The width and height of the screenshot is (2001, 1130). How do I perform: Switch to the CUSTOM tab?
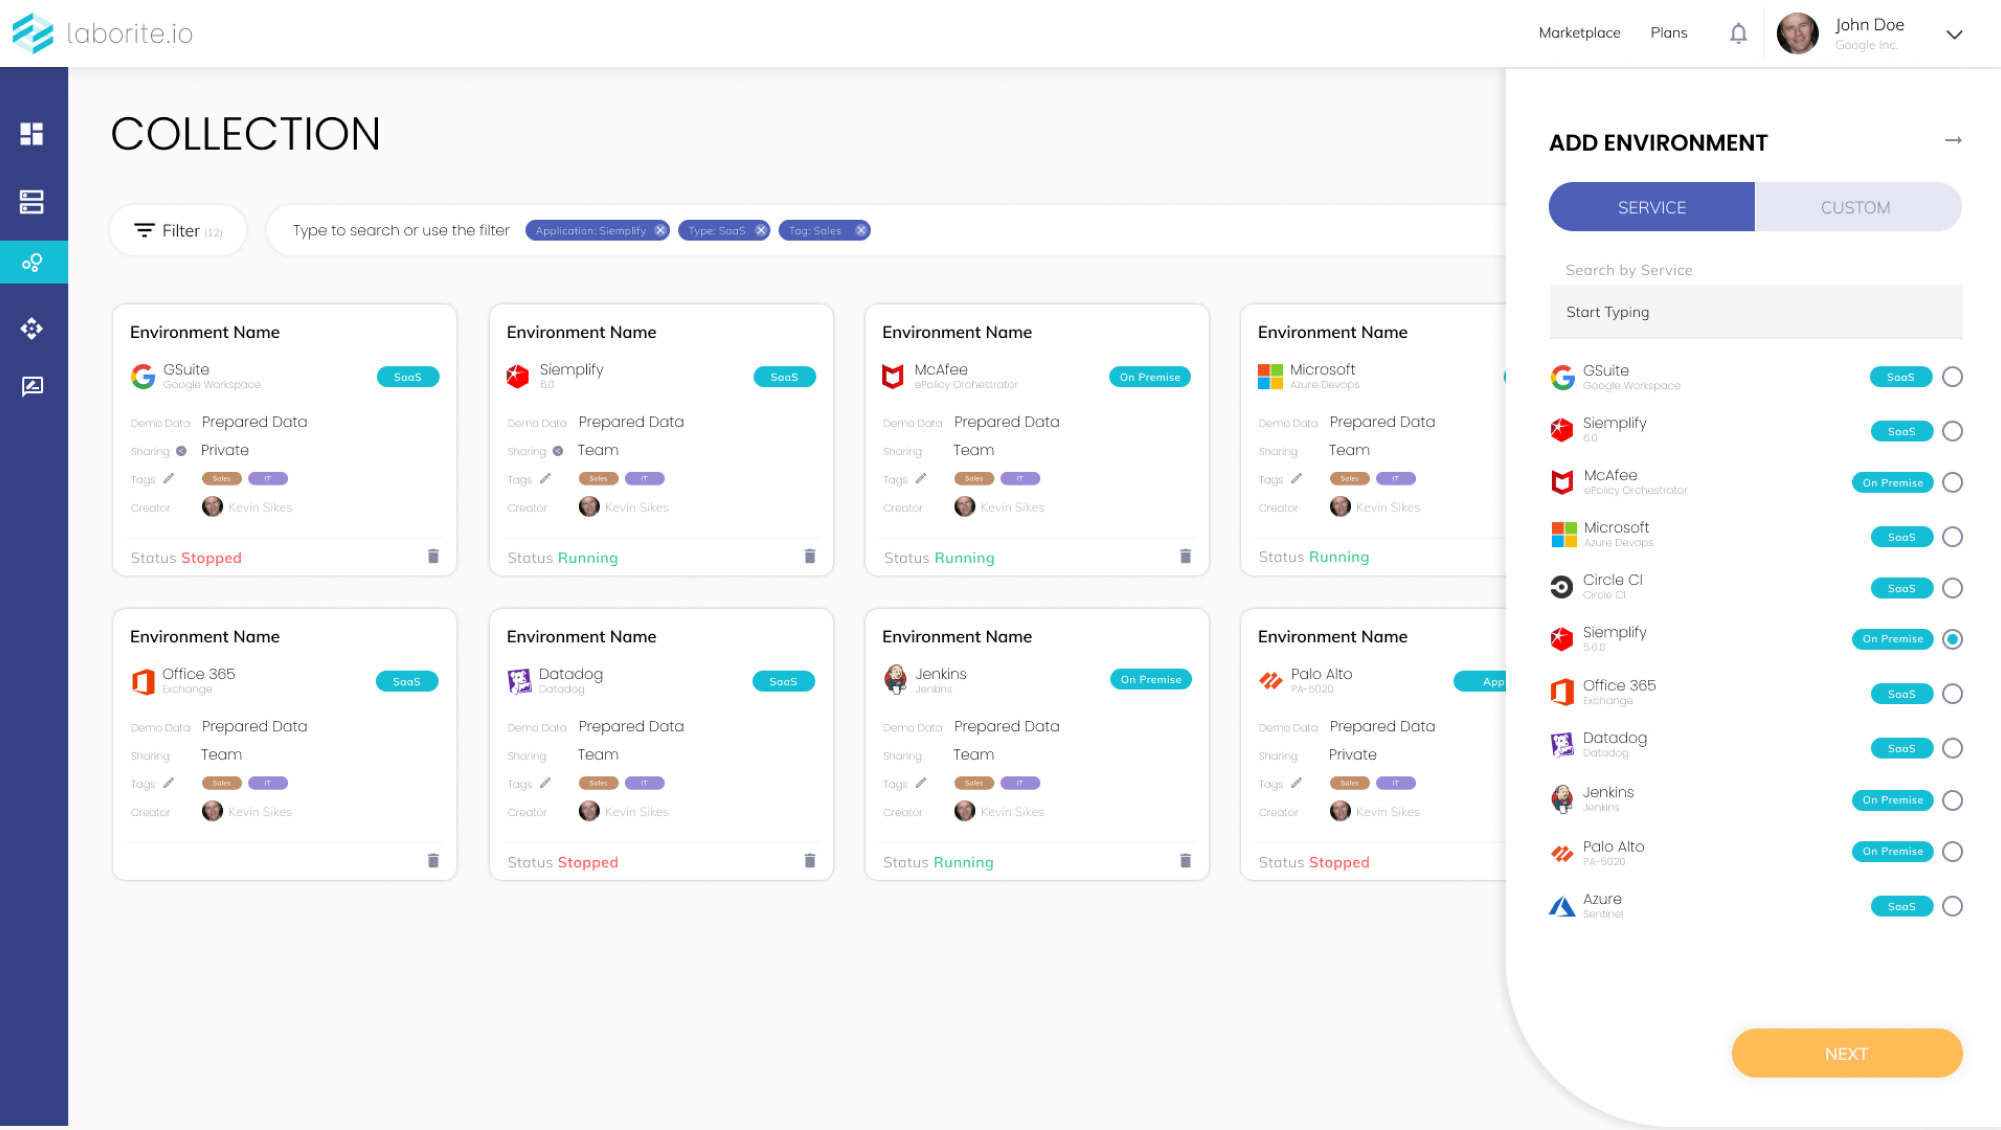[x=1855, y=207]
